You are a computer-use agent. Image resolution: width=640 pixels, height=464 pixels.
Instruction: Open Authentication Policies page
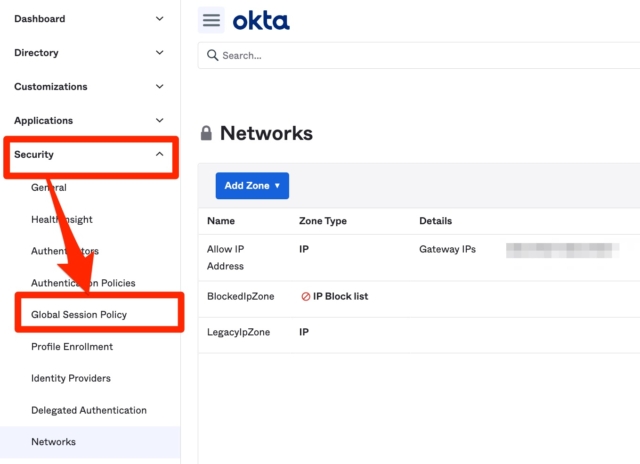(x=83, y=283)
